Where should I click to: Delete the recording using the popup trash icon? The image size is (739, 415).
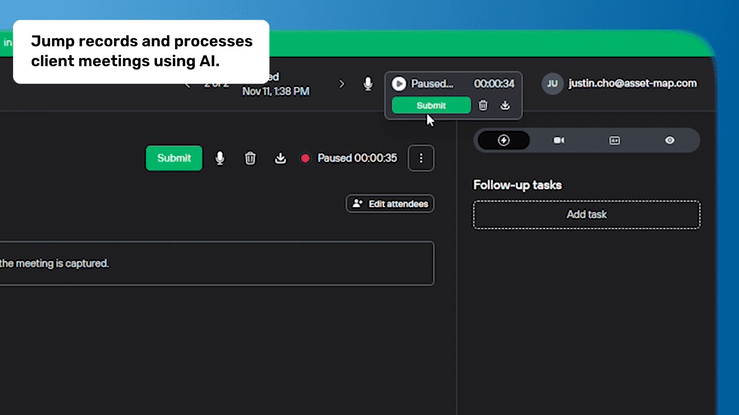[x=483, y=105]
